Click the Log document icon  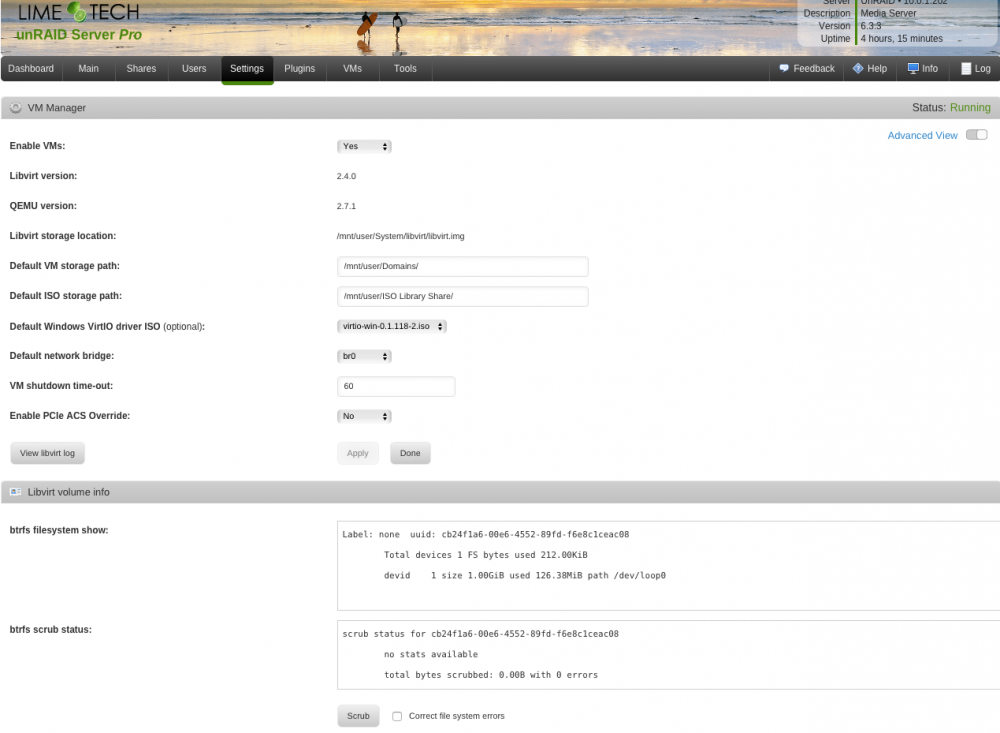tap(966, 68)
